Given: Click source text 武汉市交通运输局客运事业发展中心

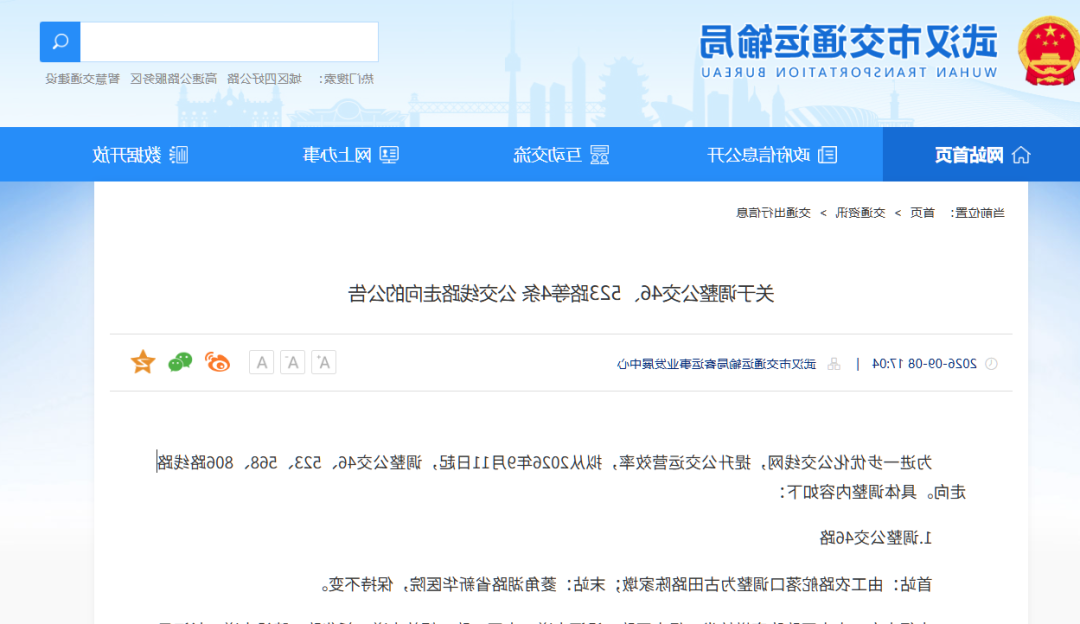Looking at the screenshot, I should 716,364.
